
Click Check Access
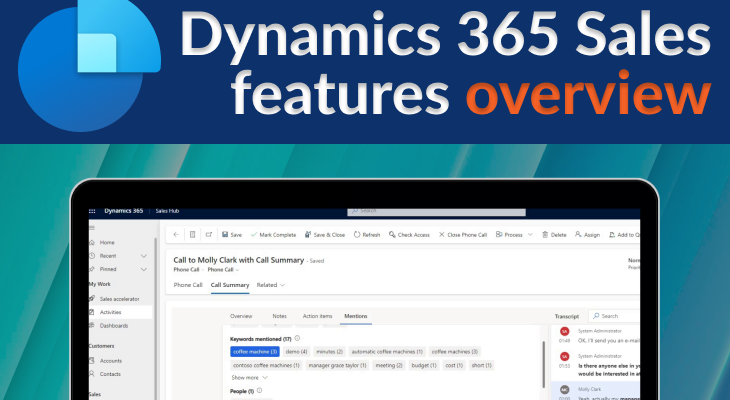coord(409,235)
